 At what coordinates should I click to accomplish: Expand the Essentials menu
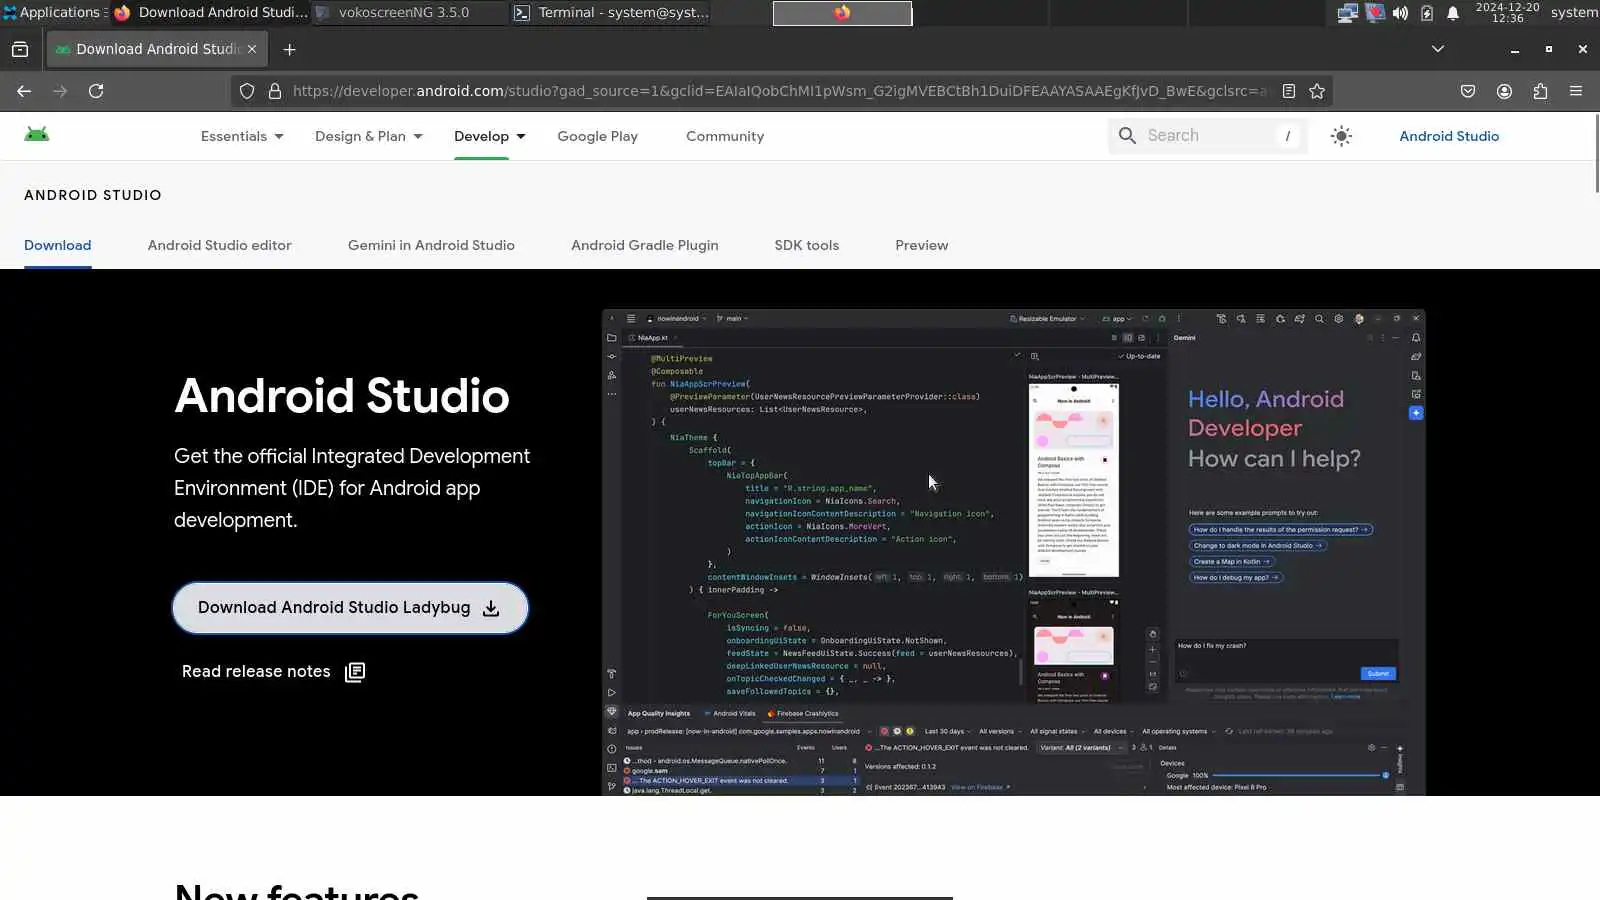[242, 136]
